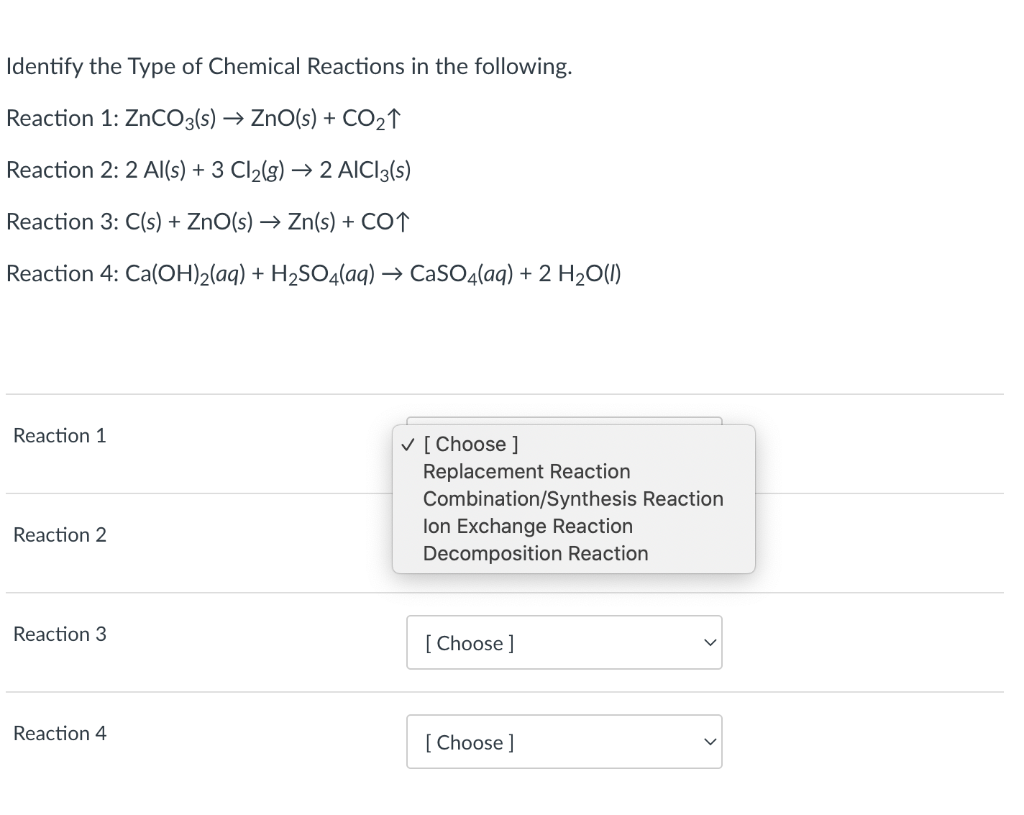The height and width of the screenshot is (815, 1024).
Task: Click the ZnCO3 decomposition equation text
Action: point(204,117)
